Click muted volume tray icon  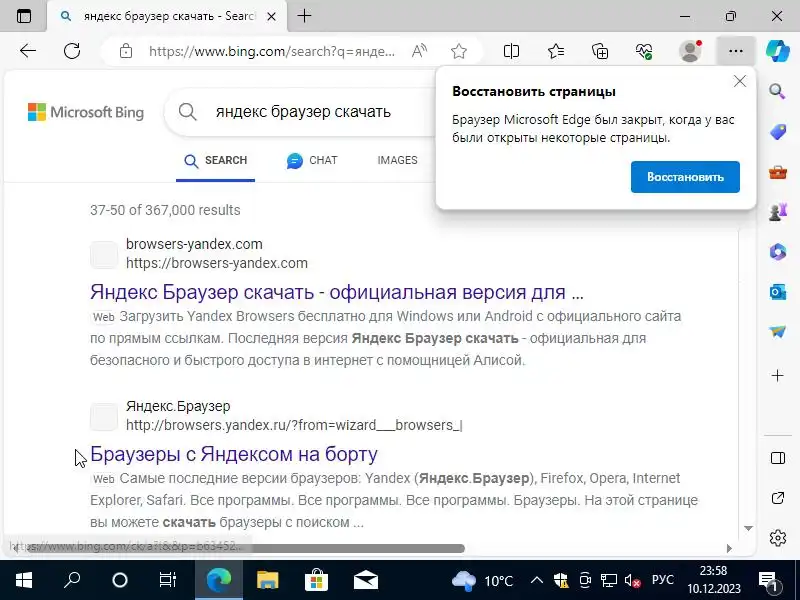point(632,580)
